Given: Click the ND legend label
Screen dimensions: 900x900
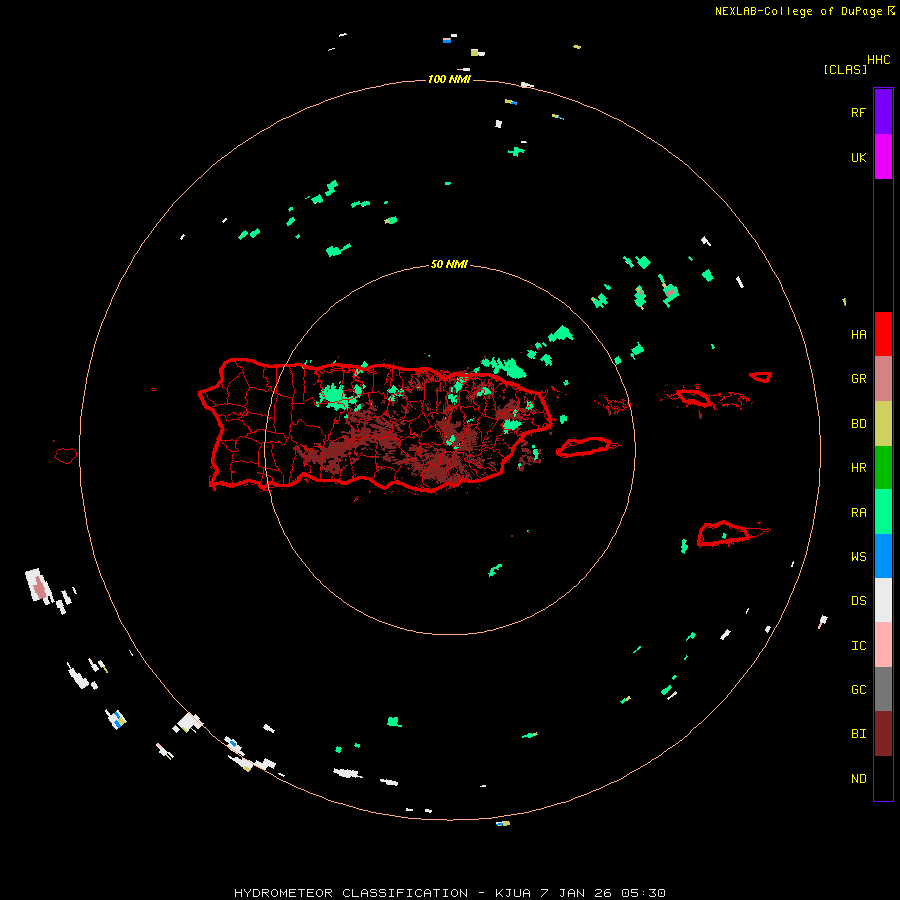Looking at the screenshot, I should pyautogui.click(x=858, y=778).
